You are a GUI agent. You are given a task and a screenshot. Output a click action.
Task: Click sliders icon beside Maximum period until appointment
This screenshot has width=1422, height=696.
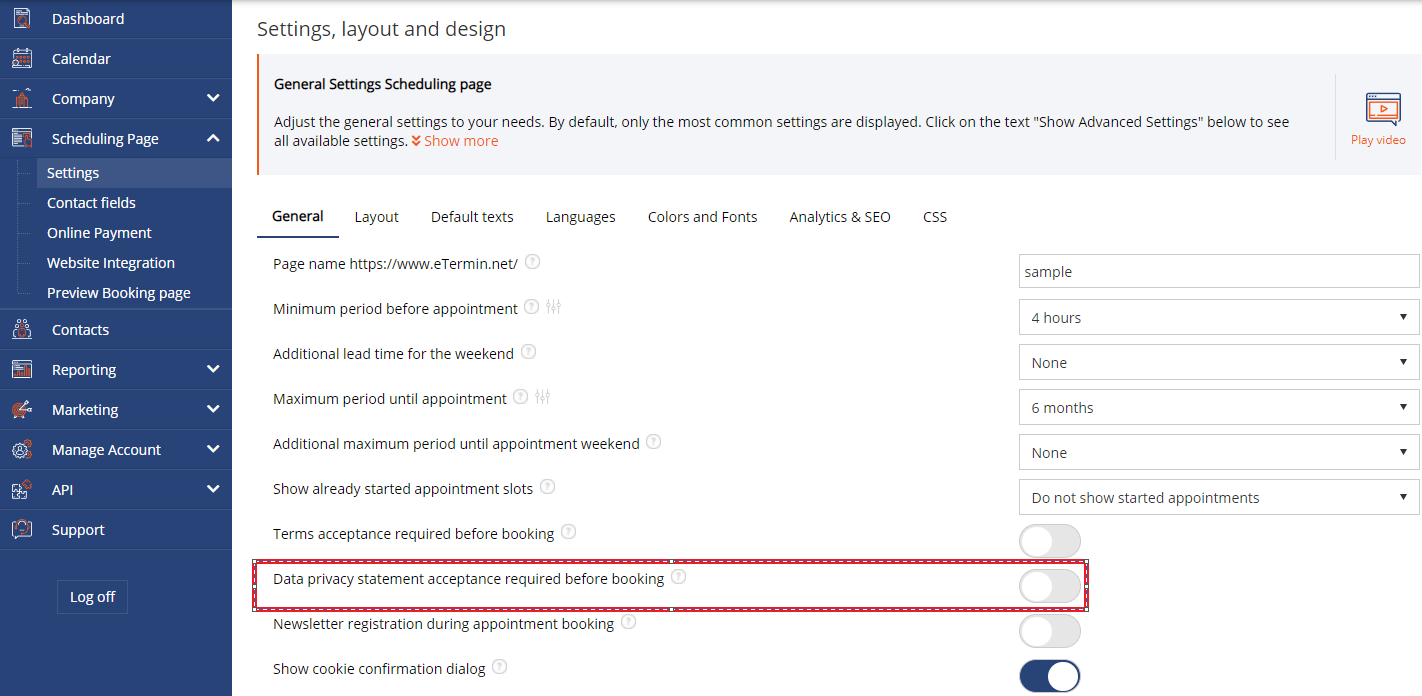point(543,397)
